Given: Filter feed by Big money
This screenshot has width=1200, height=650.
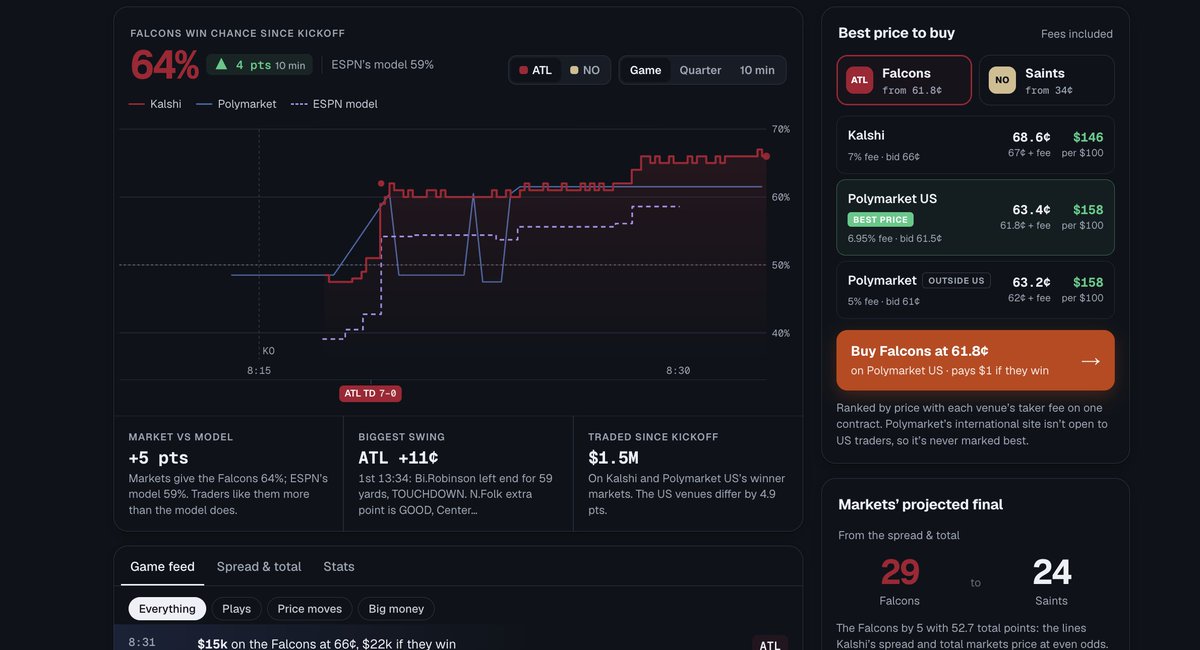Looking at the screenshot, I should point(396,609).
